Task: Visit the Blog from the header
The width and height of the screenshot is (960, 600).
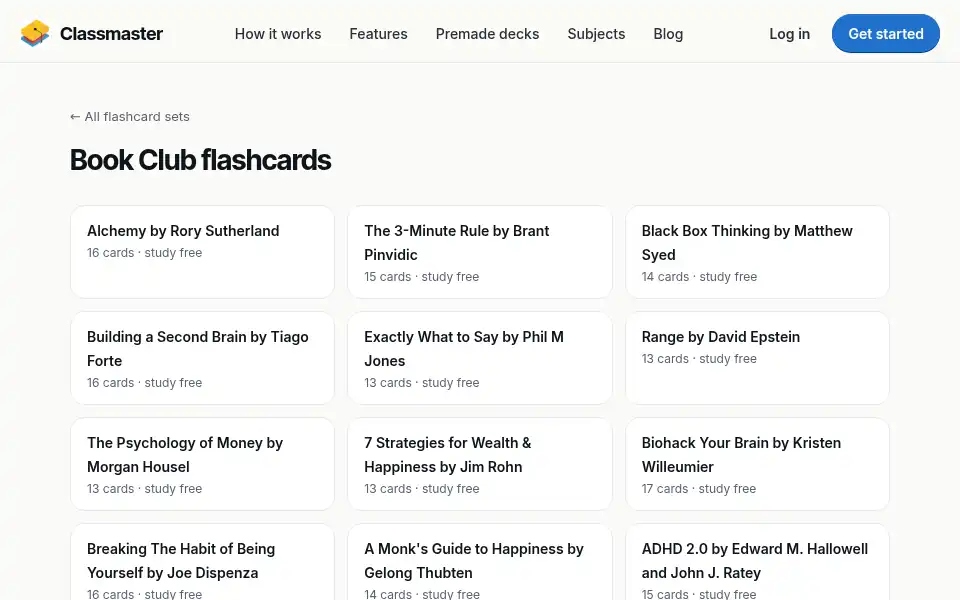Action: 668,34
